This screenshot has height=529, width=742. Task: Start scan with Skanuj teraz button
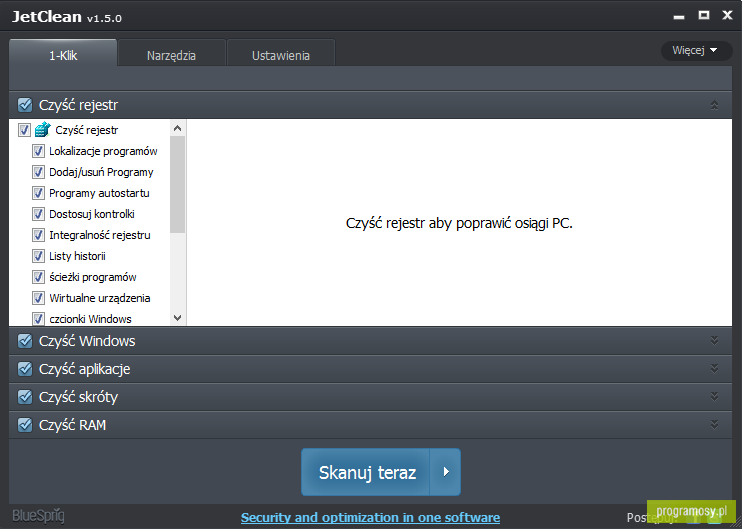[365, 472]
